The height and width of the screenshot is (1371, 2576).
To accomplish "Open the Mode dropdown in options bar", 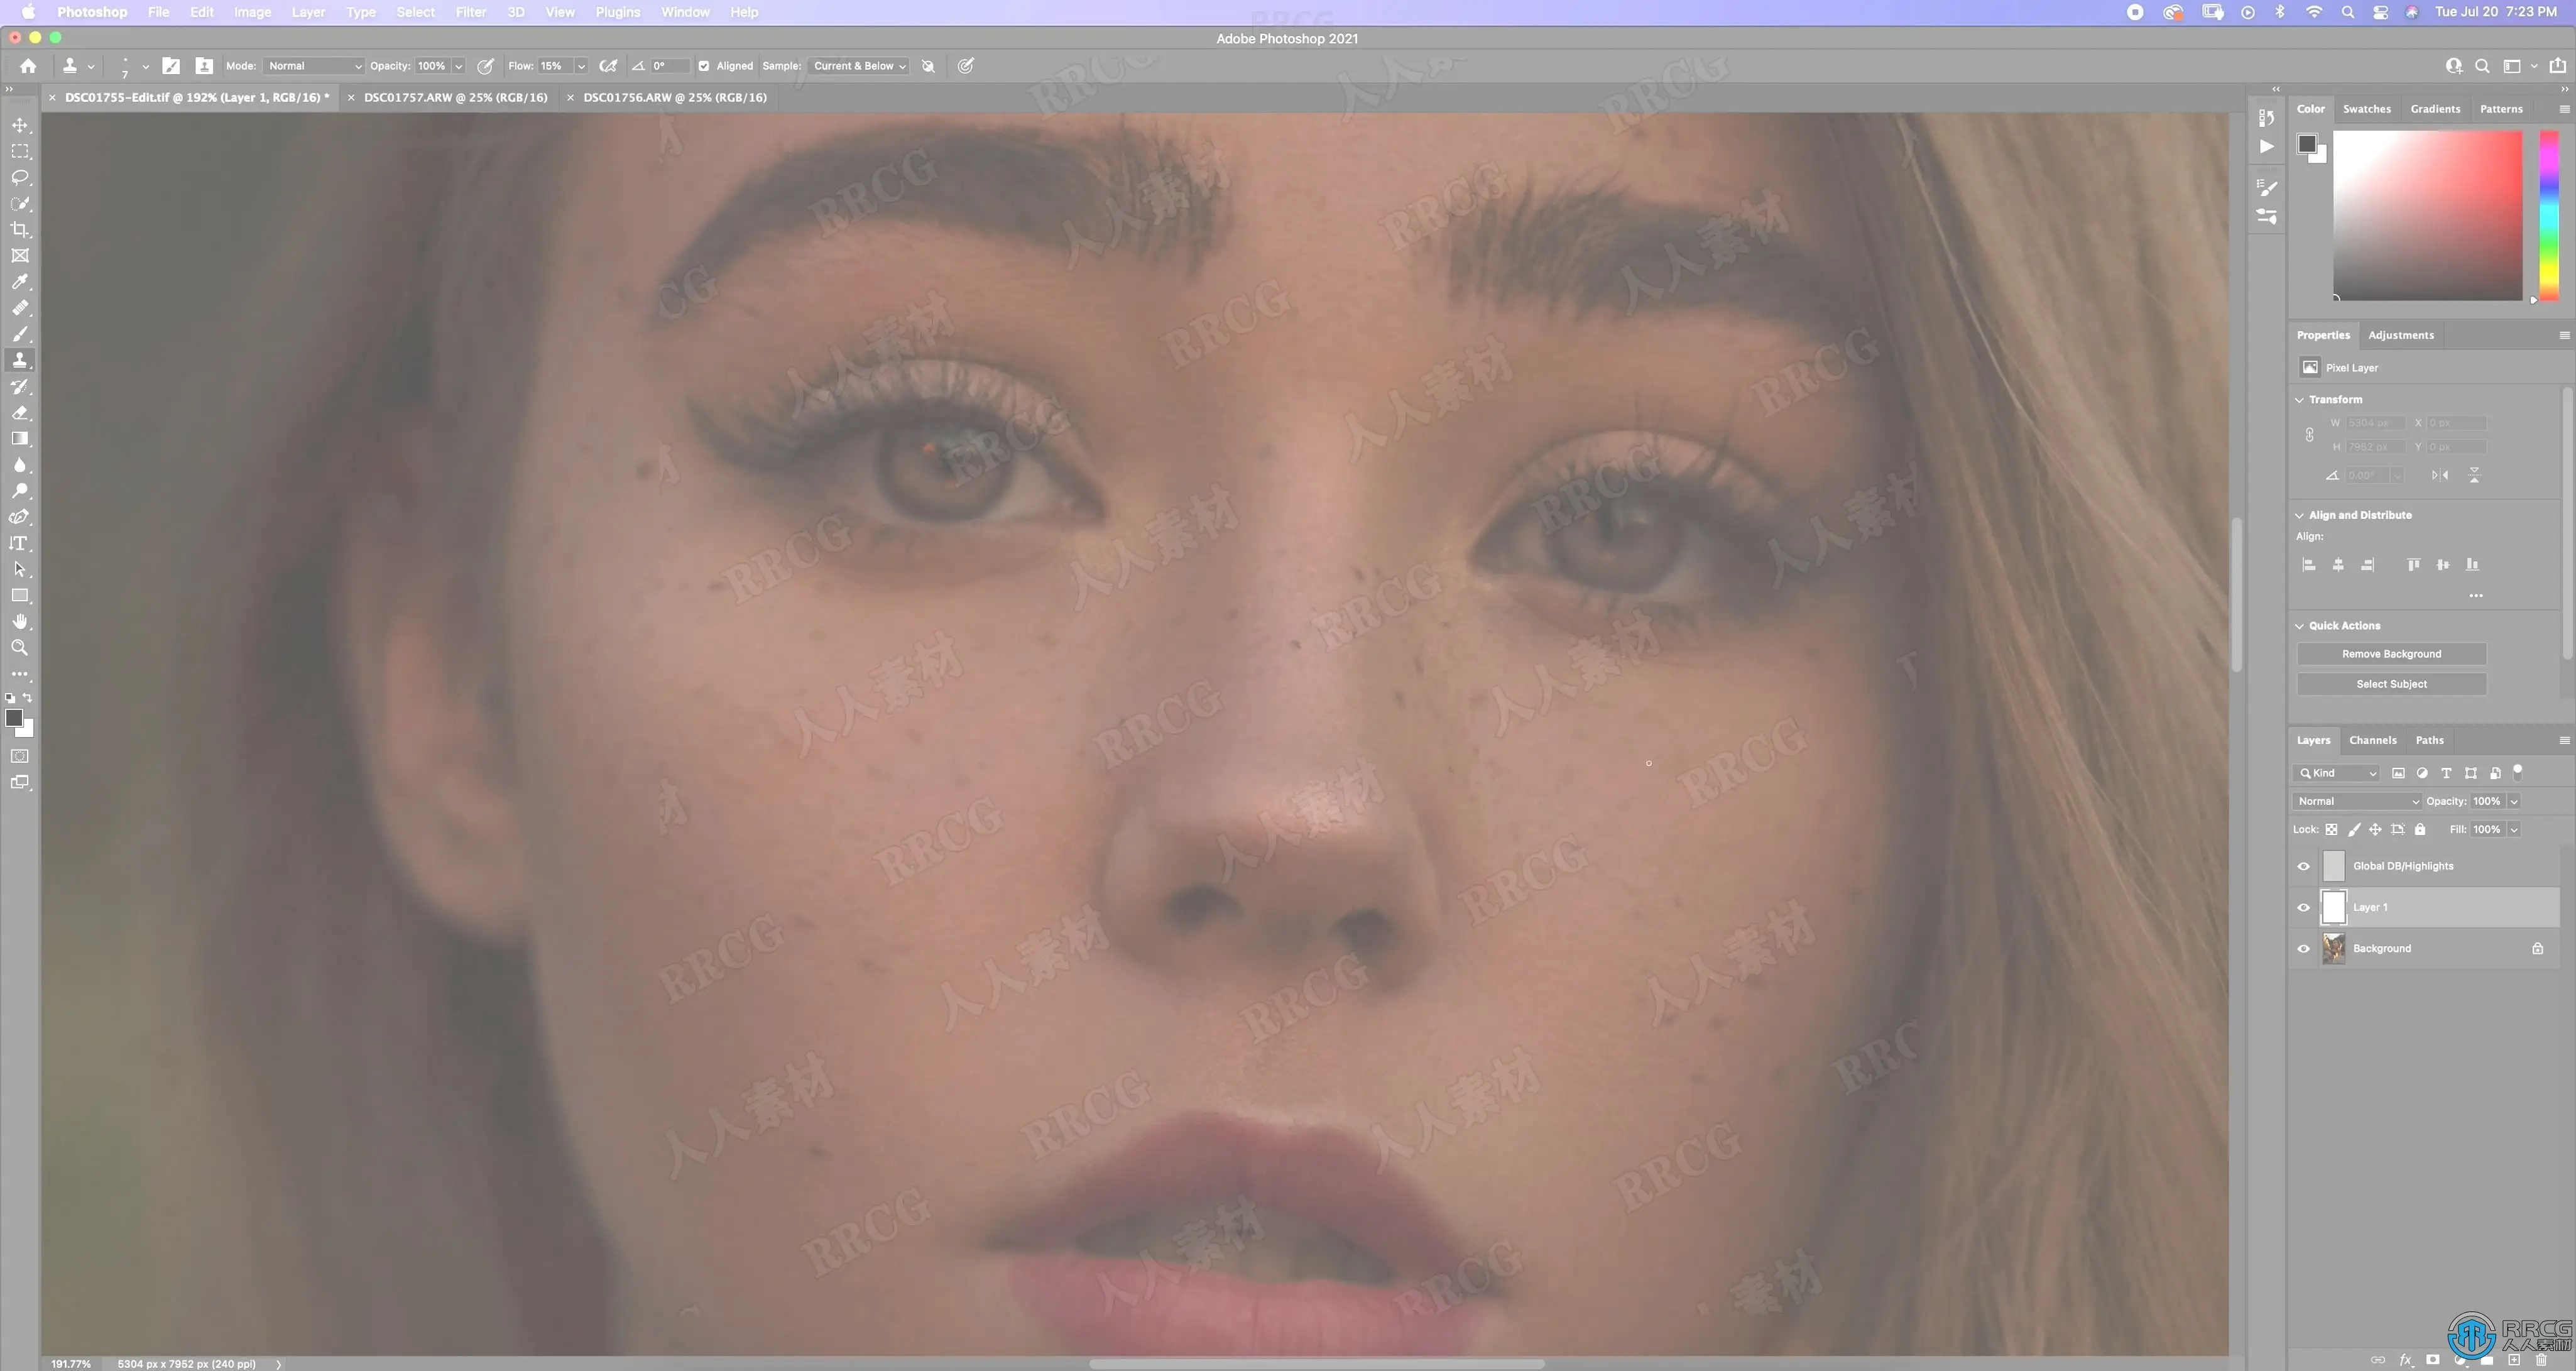I will click(314, 66).
